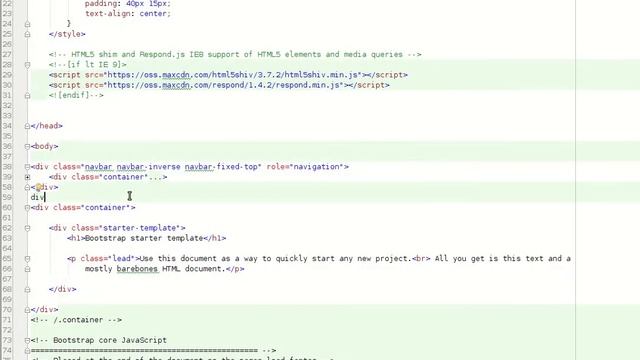Click the <br> tag in paragraph
The width and height of the screenshot is (640, 360).
(421, 258)
